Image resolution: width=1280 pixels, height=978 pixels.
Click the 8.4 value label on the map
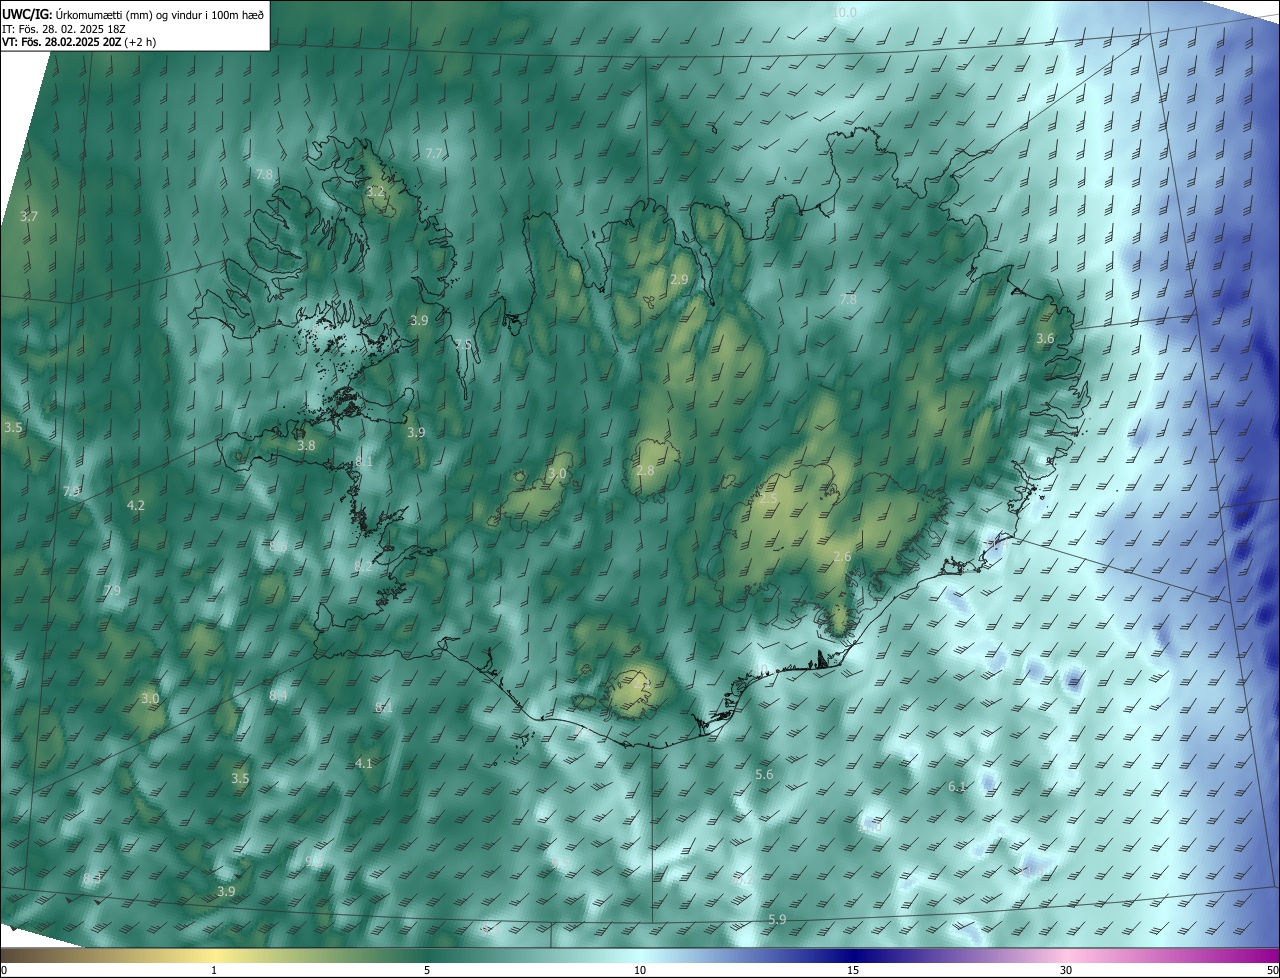(278, 695)
